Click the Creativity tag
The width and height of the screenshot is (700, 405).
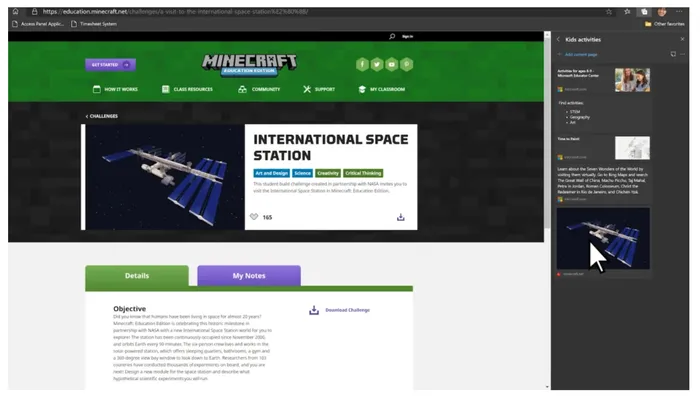click(x=328, y=173)
